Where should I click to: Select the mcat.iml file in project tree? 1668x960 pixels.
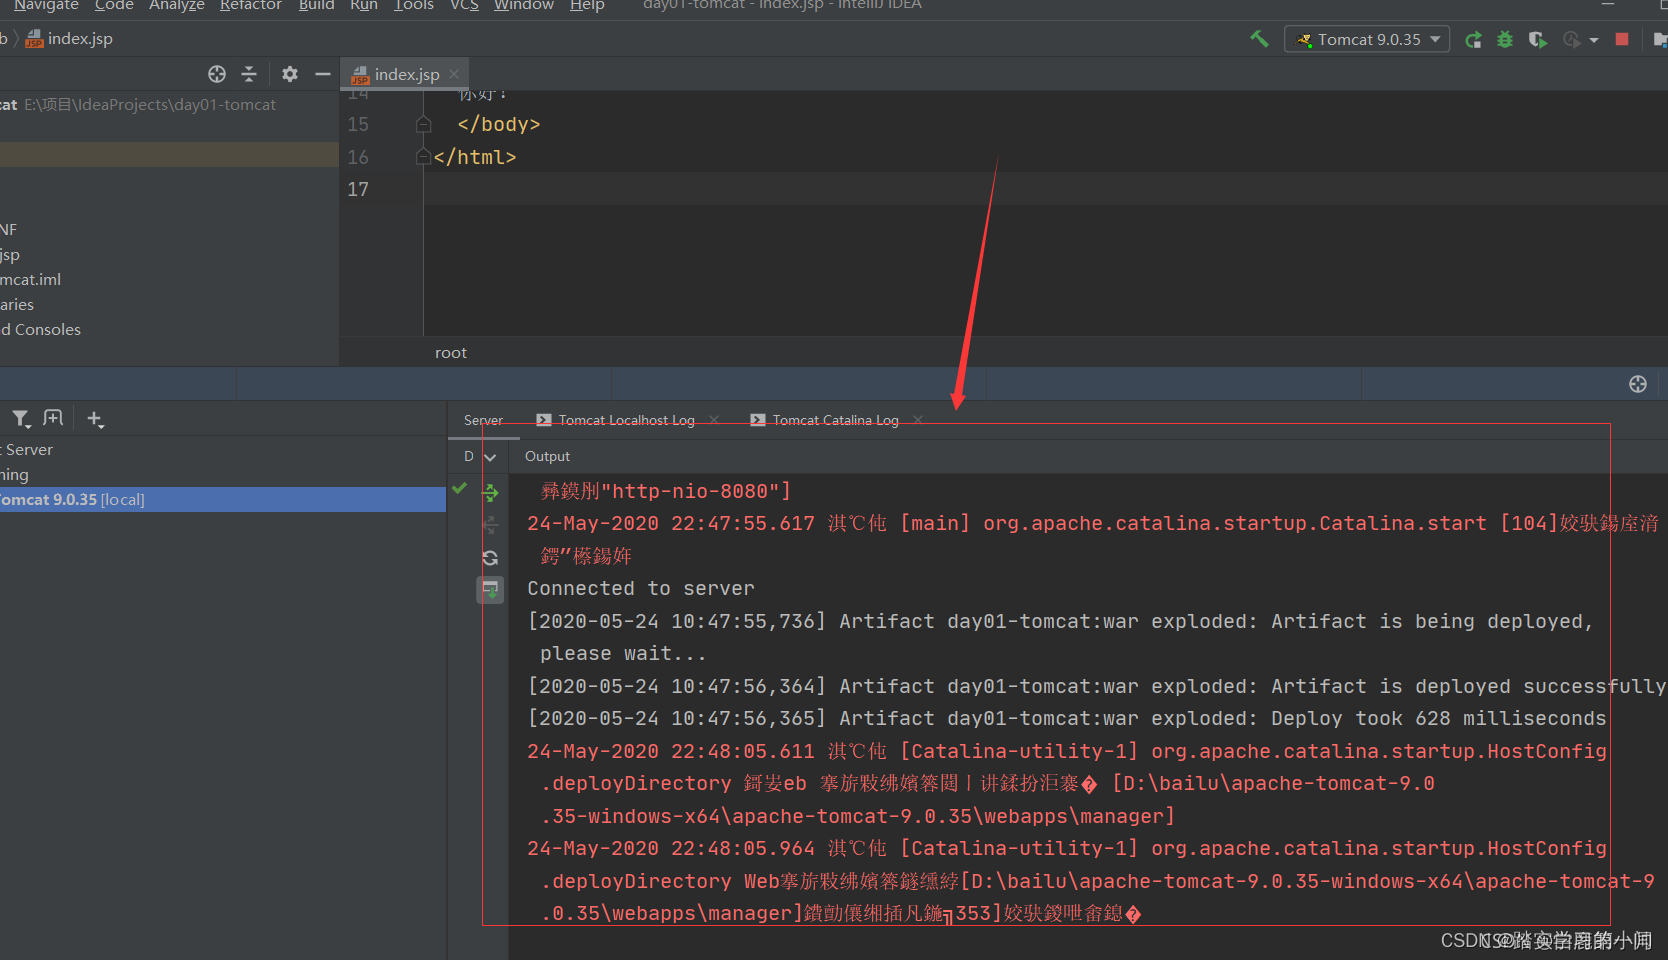tap(31, 280)
